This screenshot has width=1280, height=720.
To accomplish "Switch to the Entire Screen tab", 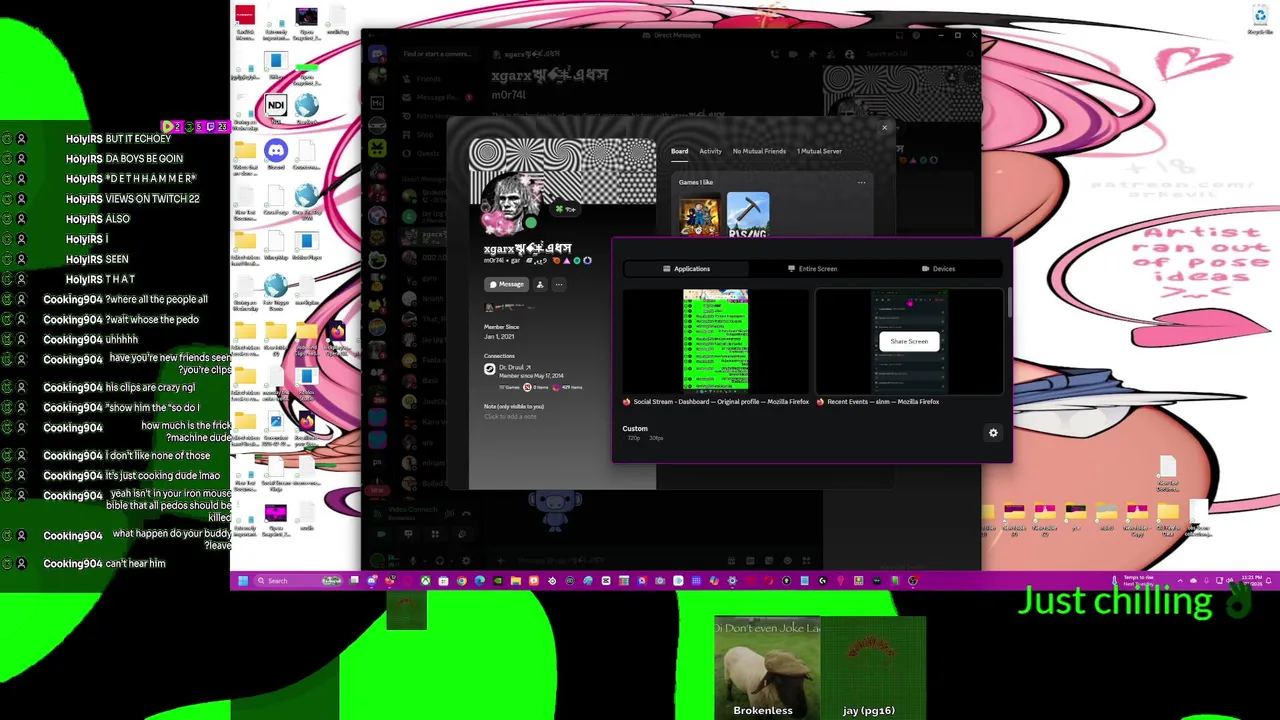I will point(812,269).
